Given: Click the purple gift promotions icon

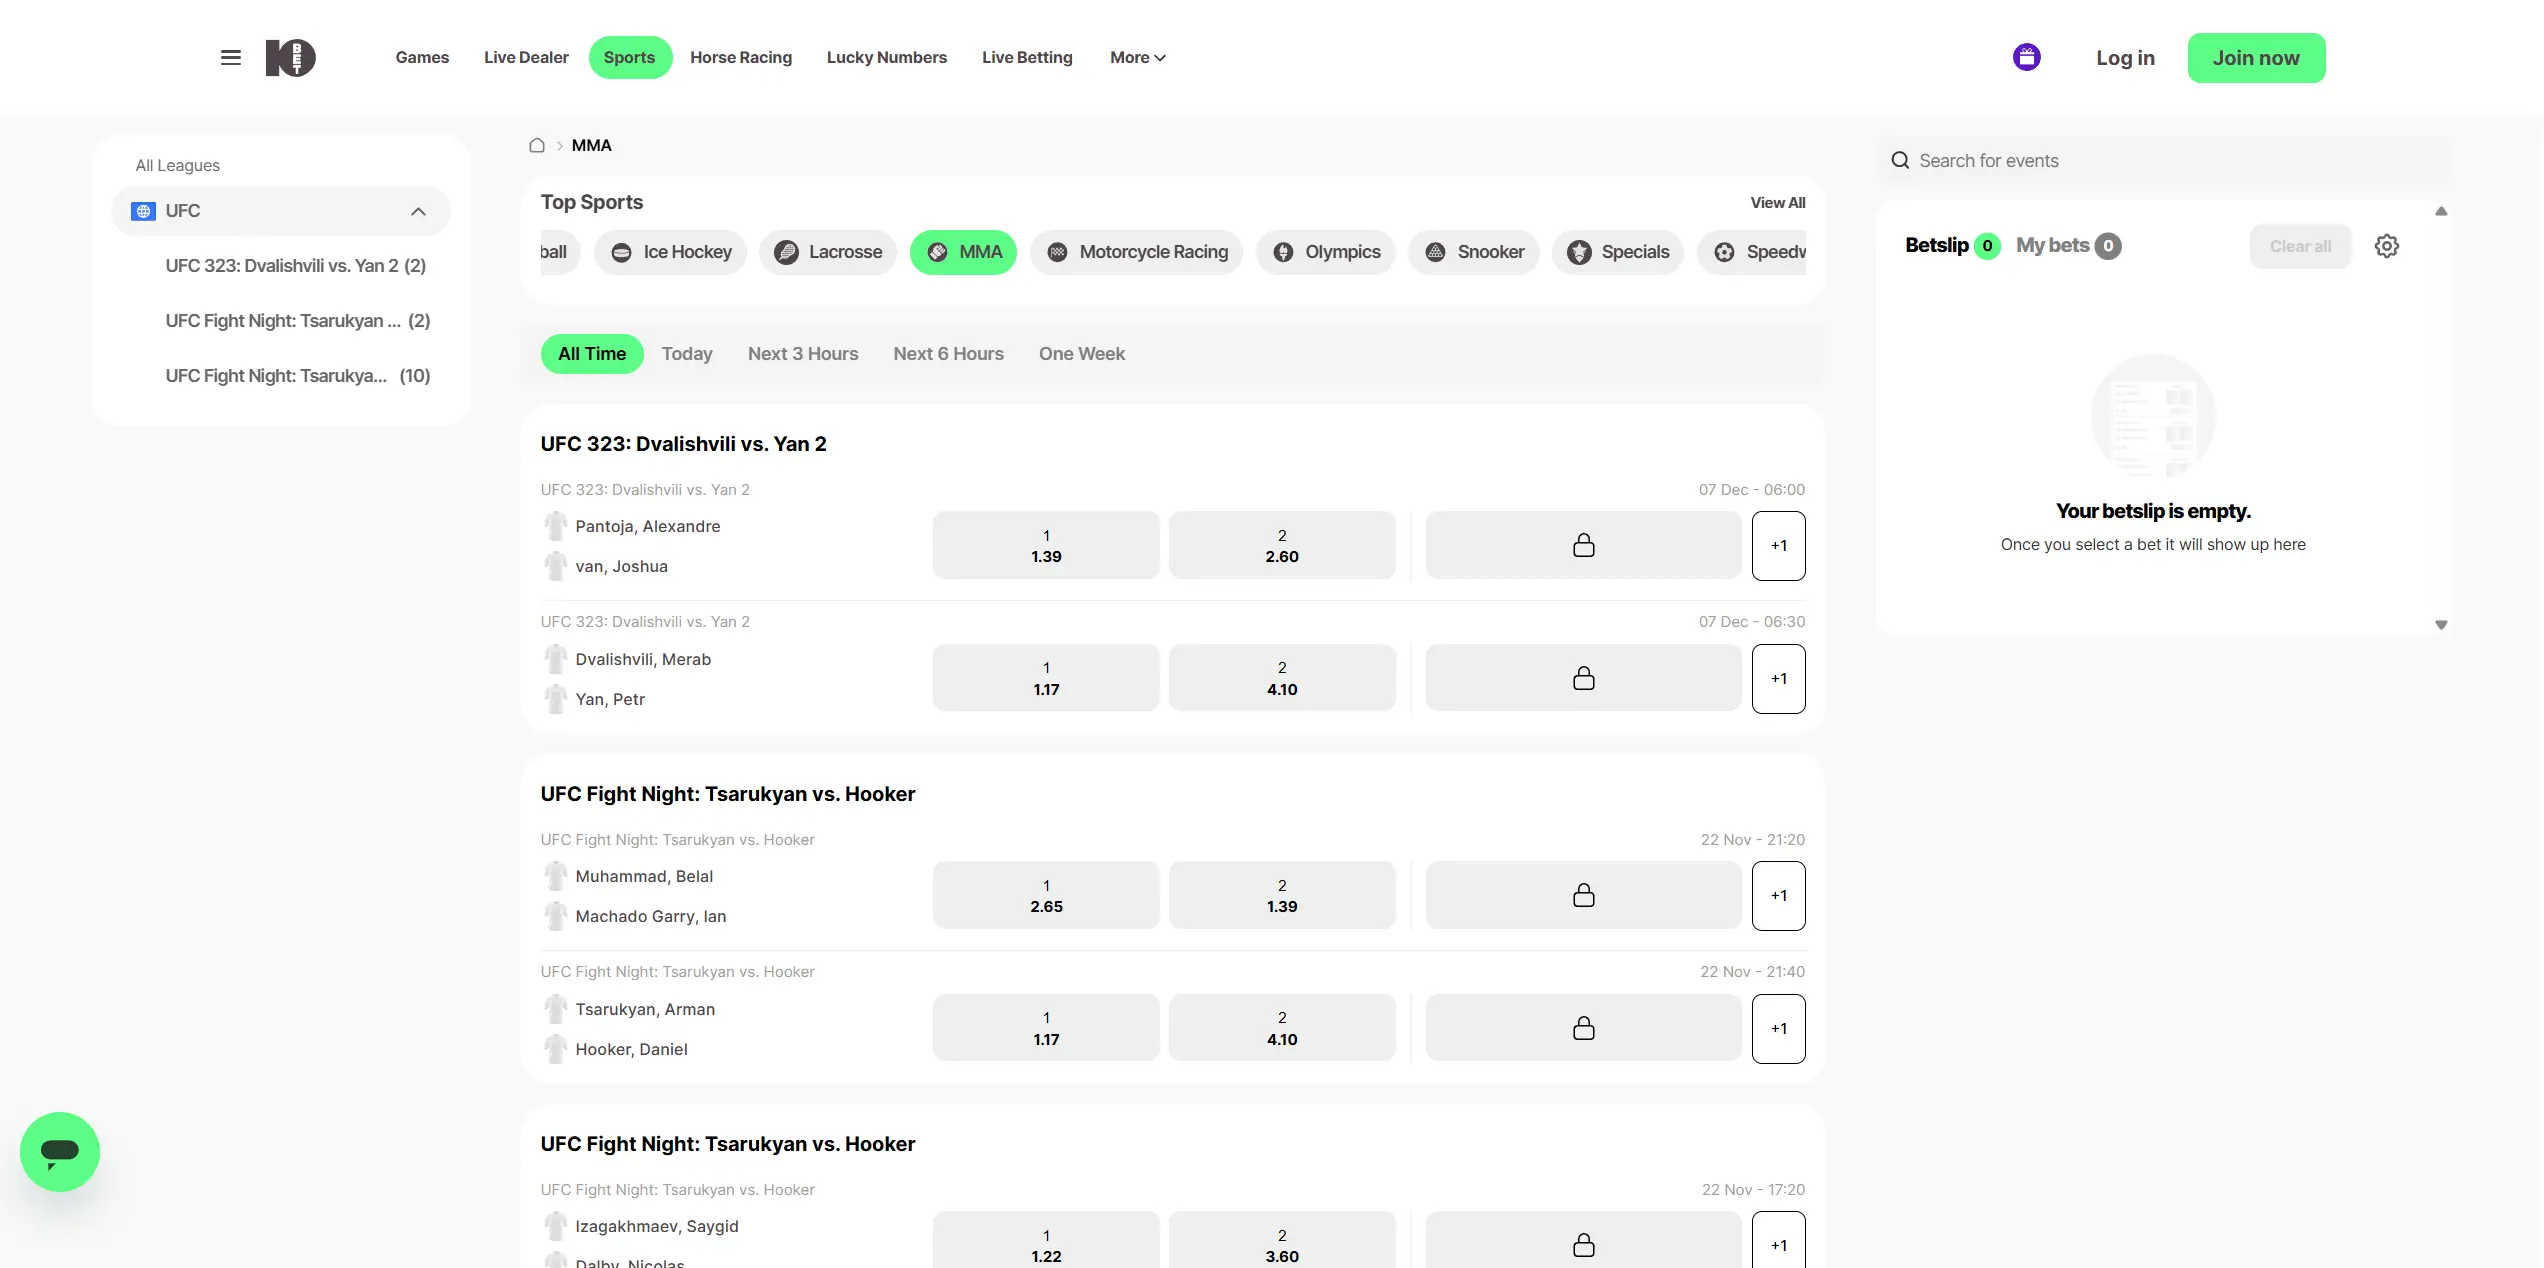Looking at the screenshot, I should (2026, 58).
